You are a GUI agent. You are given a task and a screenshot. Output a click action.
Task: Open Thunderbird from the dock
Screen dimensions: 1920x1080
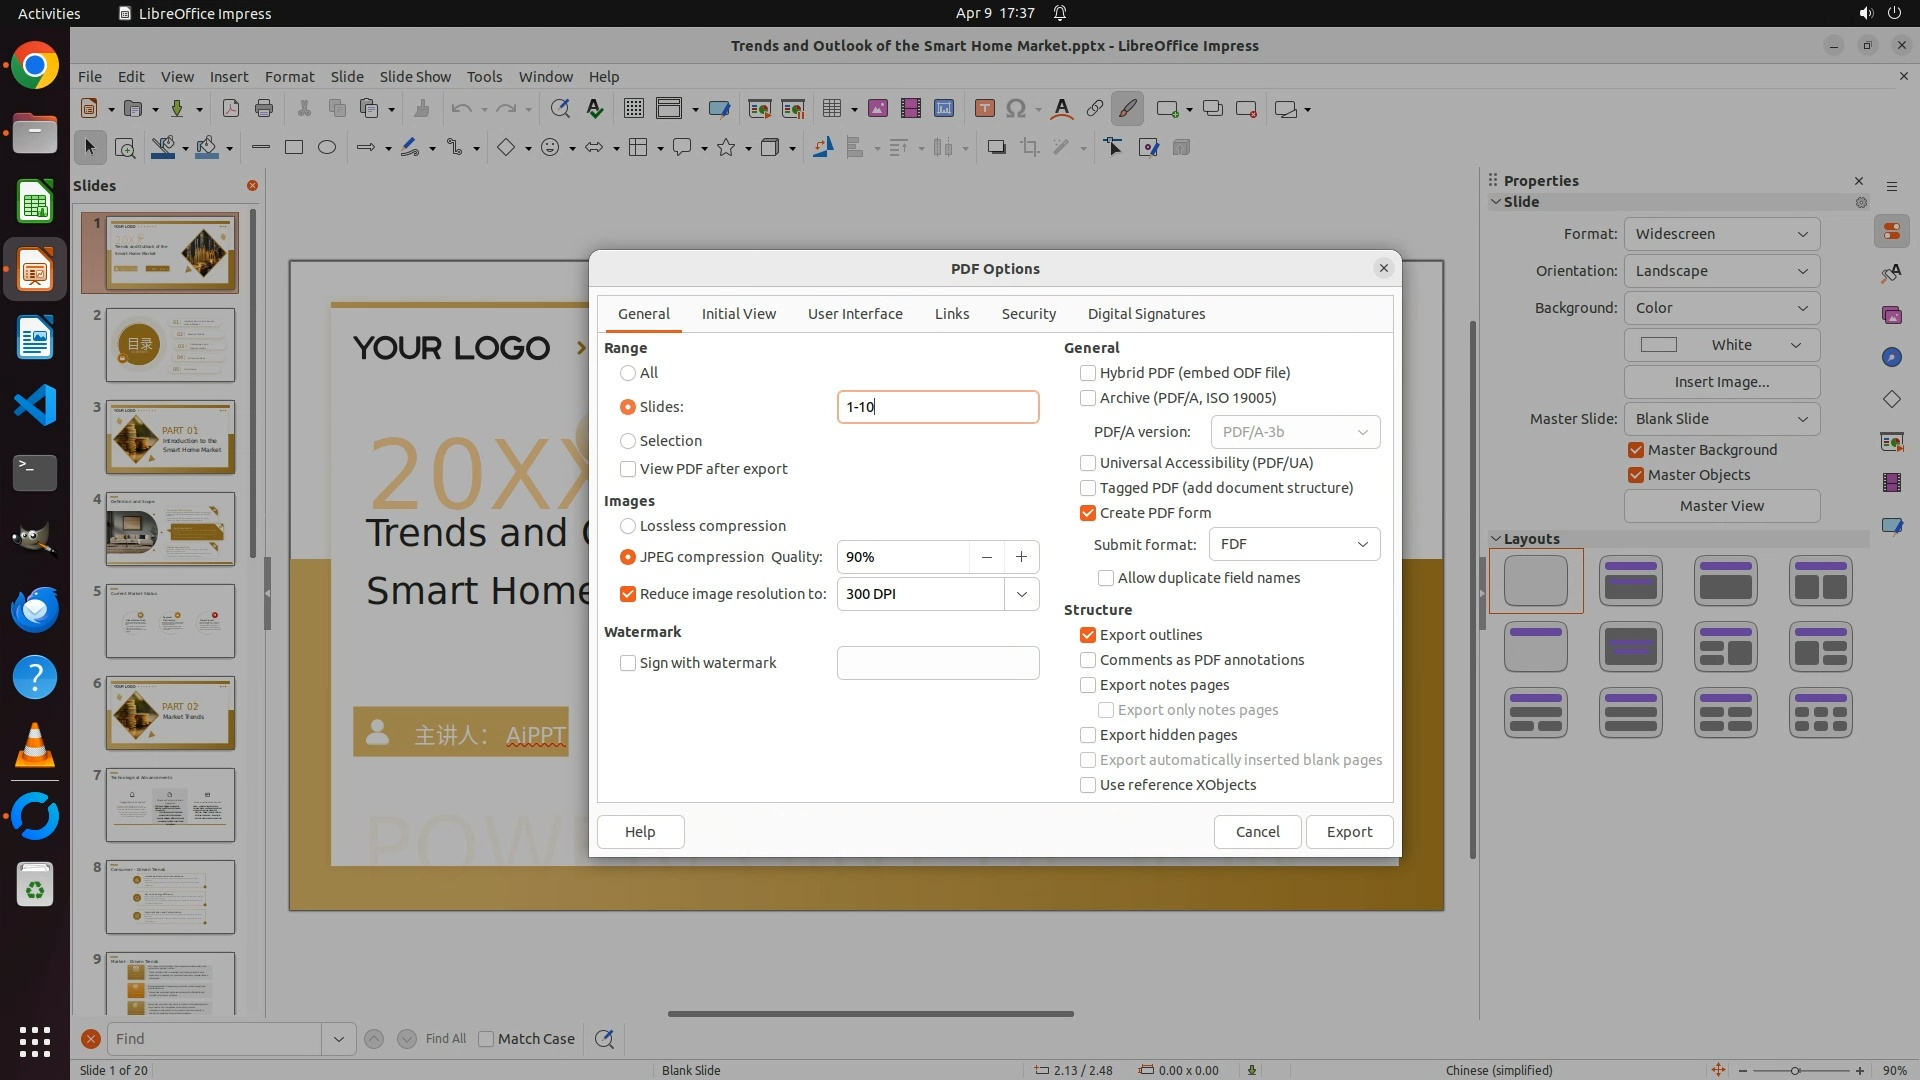(35, 609)
